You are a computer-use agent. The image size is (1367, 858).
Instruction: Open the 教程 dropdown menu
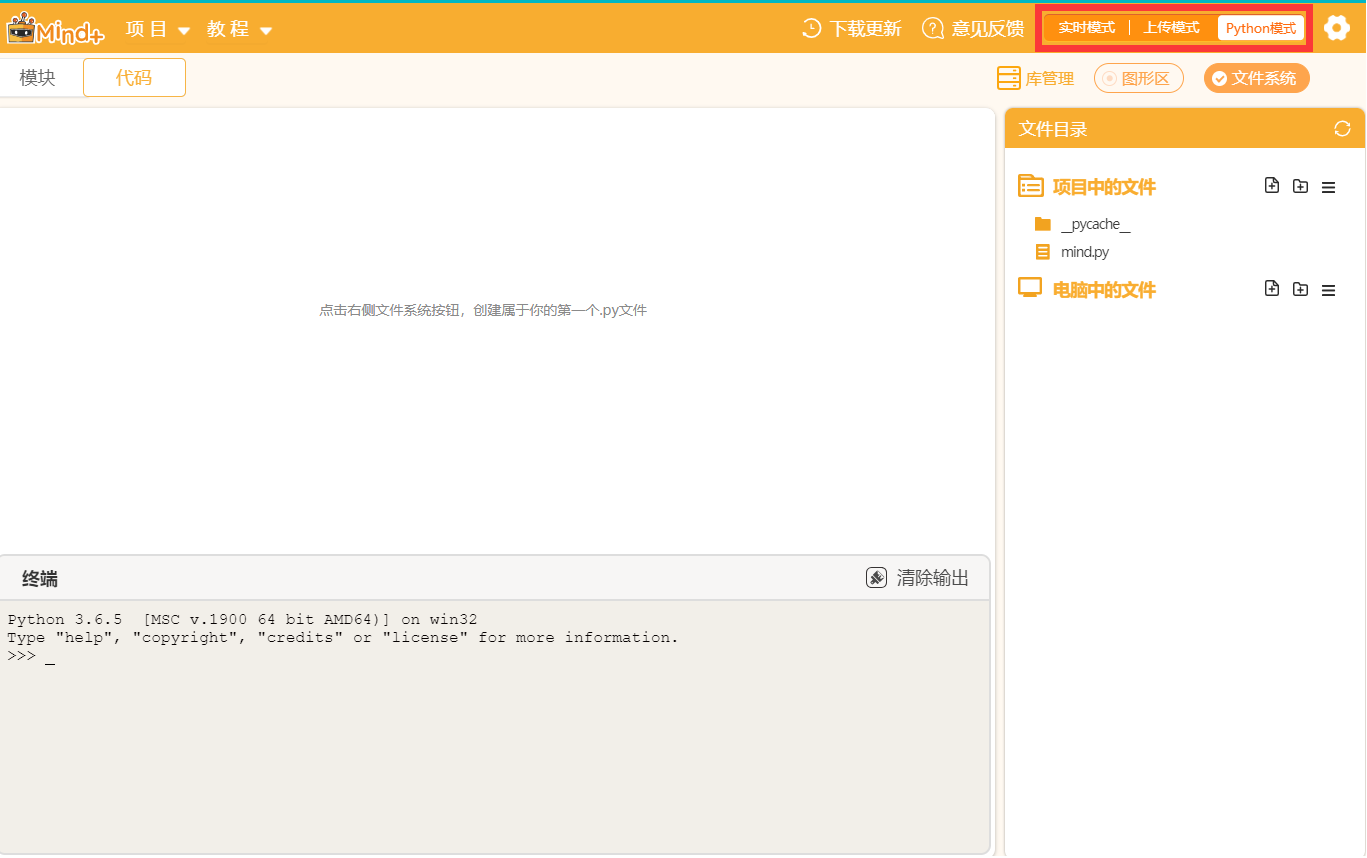[239, 29]
